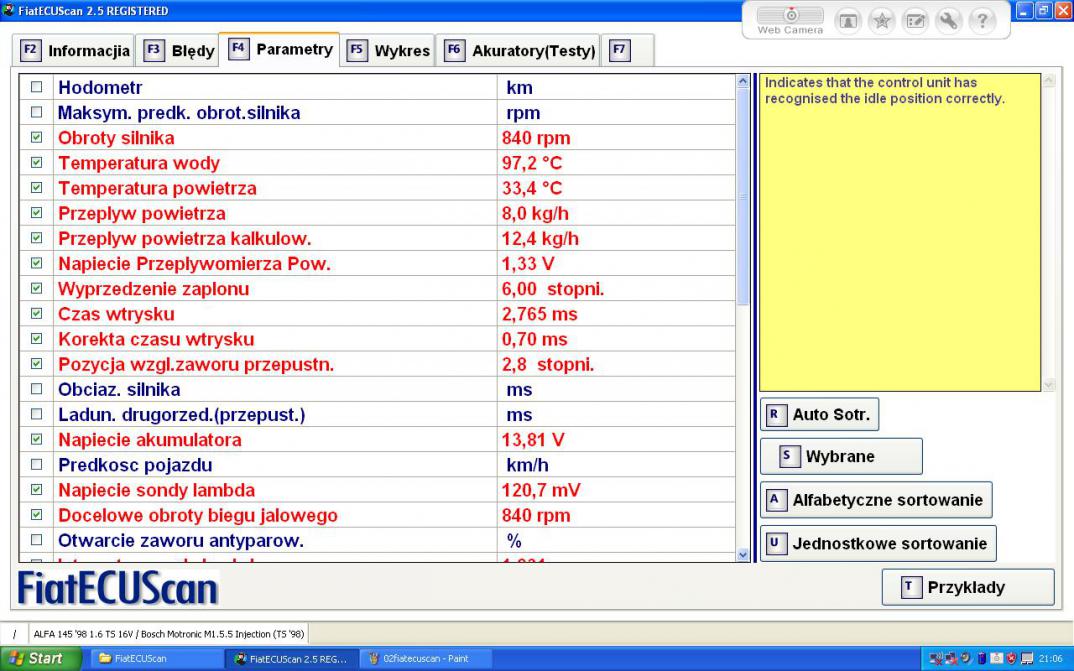Check the Otwarcie zaworu antyparow. checkbox
Screen dimensions: 1074x671
point(36,540)
